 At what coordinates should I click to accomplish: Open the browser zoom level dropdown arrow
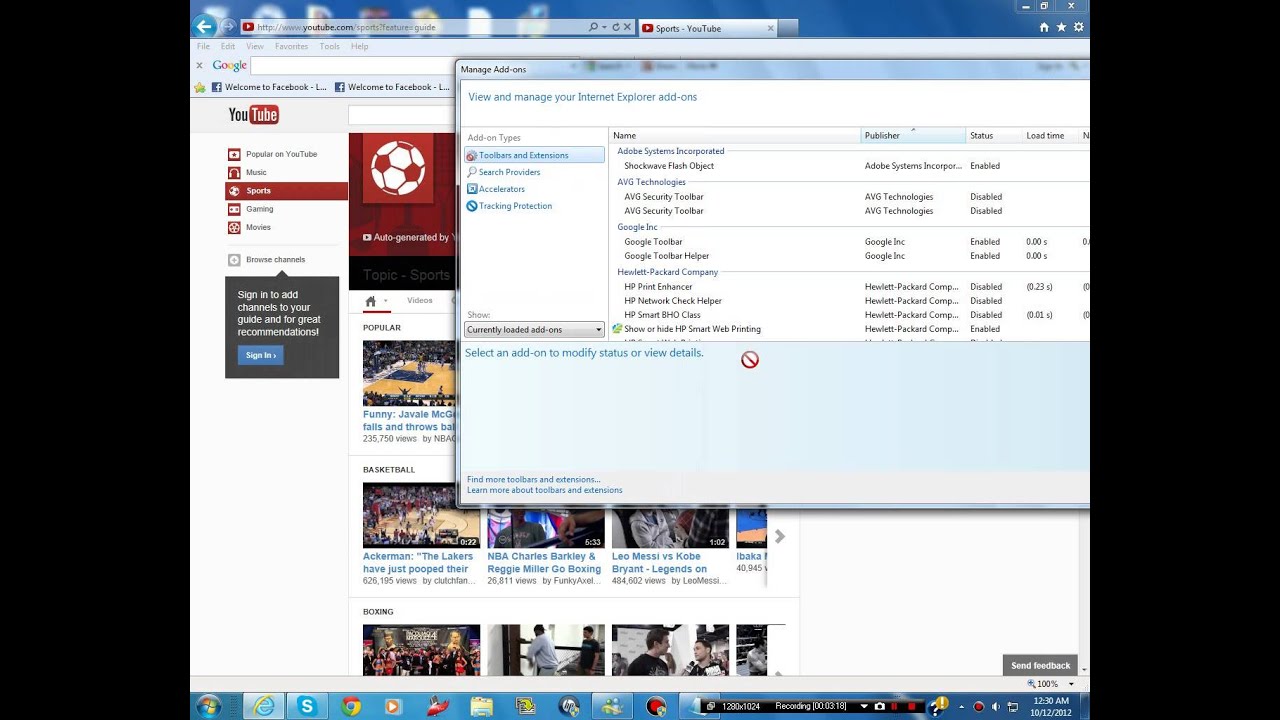1071,684
